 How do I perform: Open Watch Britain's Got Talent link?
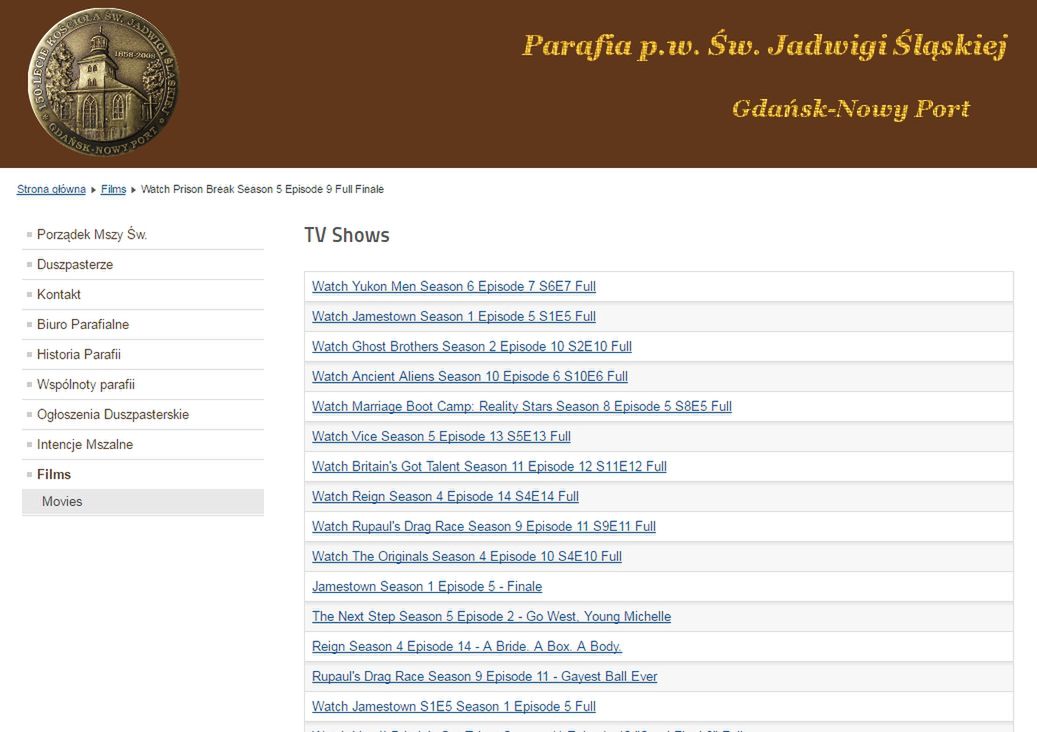tap(489, 466)
